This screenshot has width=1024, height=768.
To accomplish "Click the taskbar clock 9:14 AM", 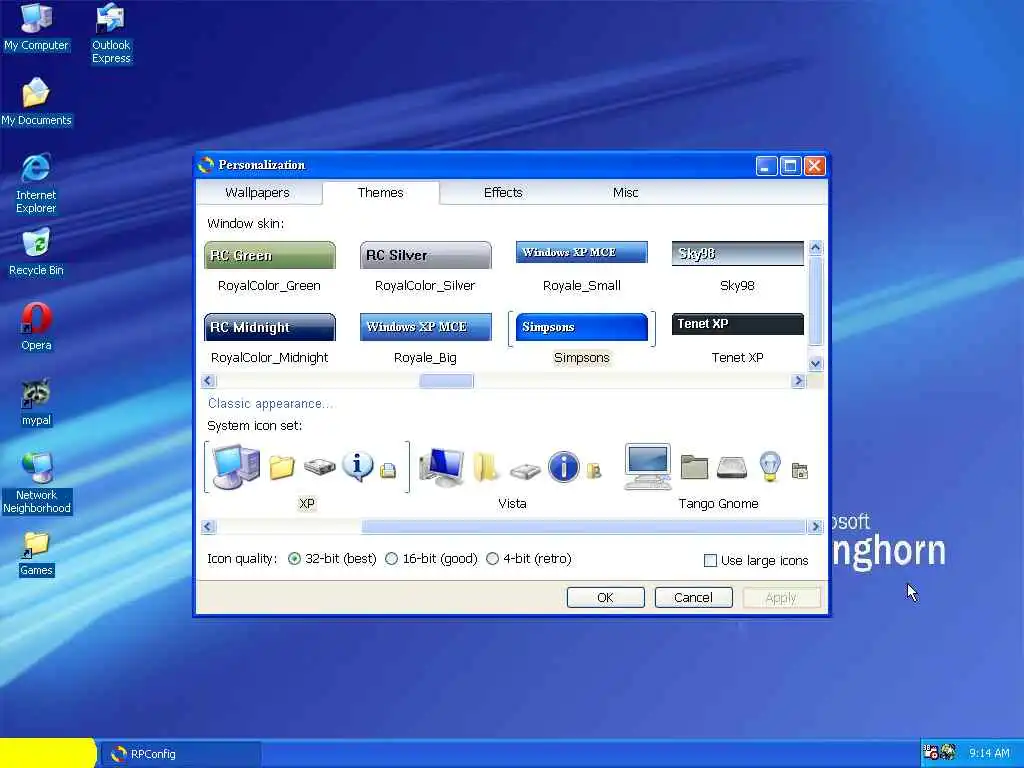I will [x=989, y=753].
